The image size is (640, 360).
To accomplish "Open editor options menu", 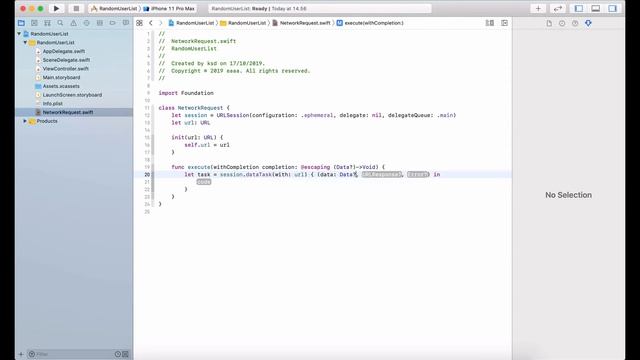I will tap(490, 23).
